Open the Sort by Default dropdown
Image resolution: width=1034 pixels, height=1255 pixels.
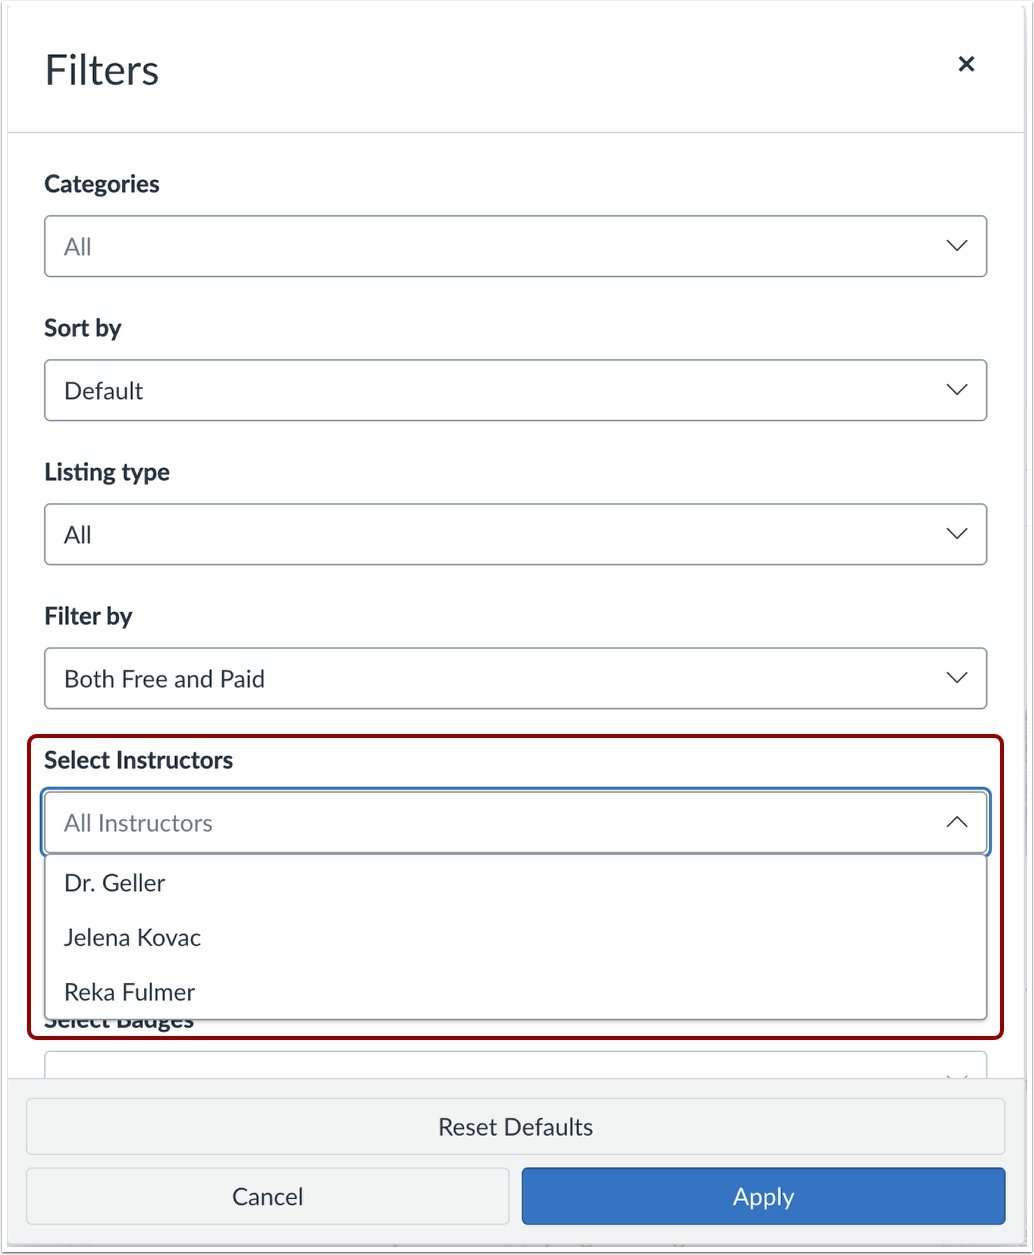click(x=515, y=390)
